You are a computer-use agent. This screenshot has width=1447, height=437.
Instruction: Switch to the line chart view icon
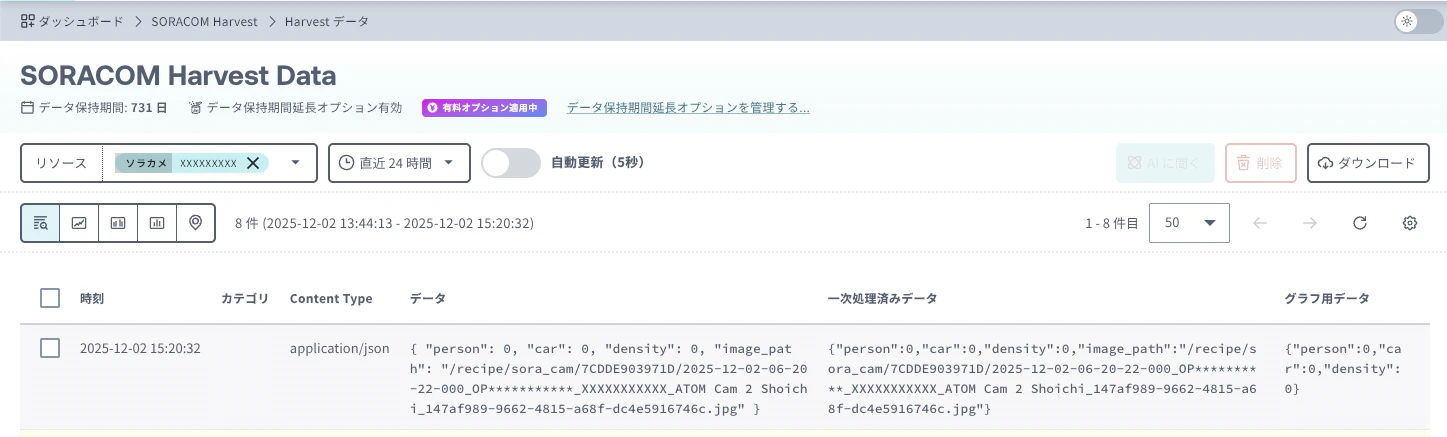click(x=79, y=223)
